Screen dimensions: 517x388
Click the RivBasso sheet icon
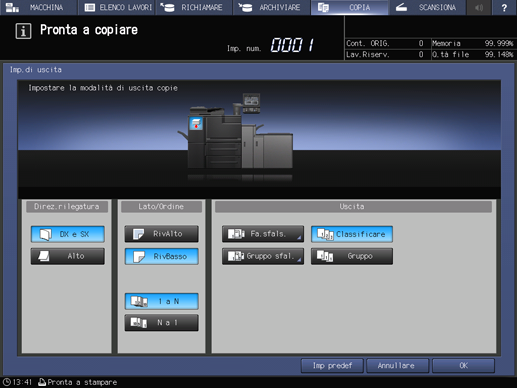pyautogui.click(x=139, y=256)
